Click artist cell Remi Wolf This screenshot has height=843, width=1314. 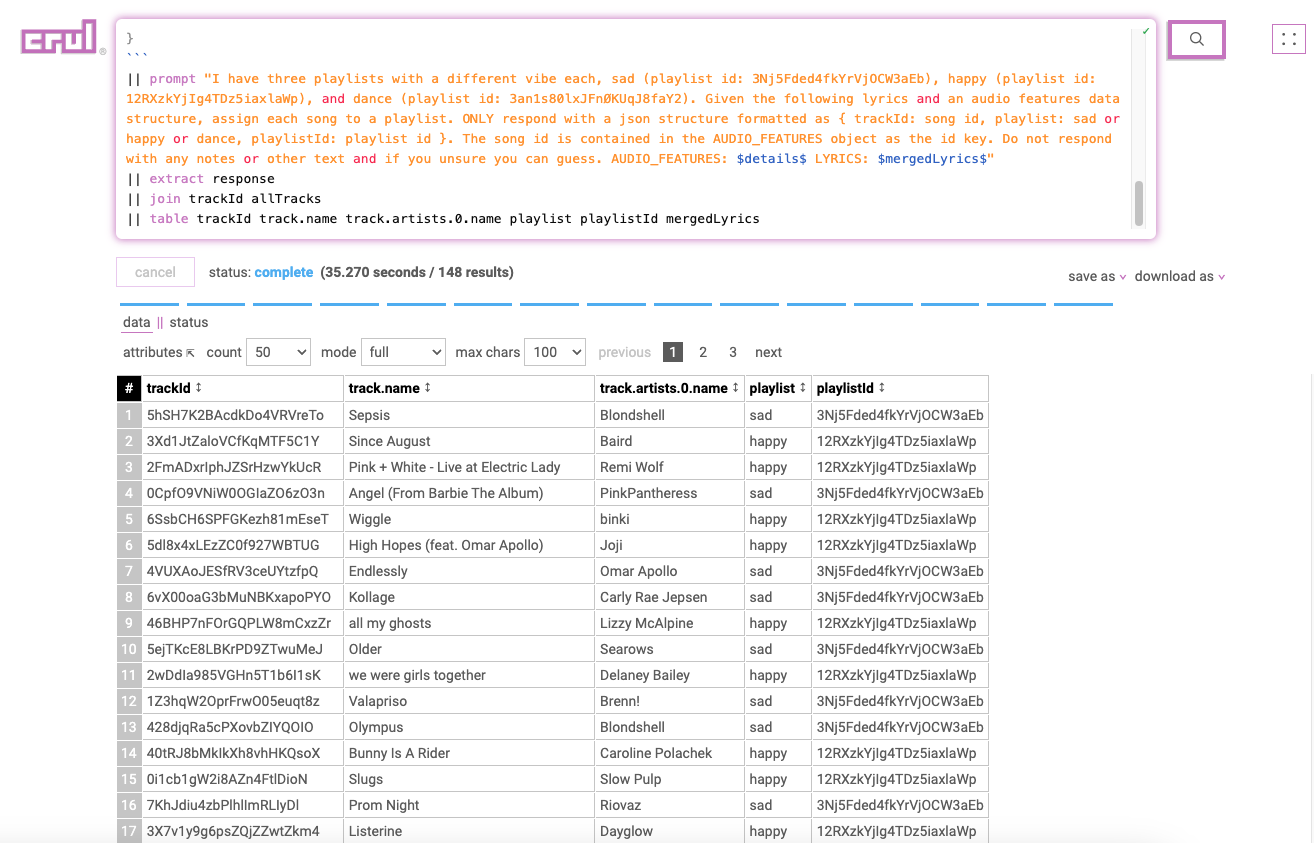670,467
